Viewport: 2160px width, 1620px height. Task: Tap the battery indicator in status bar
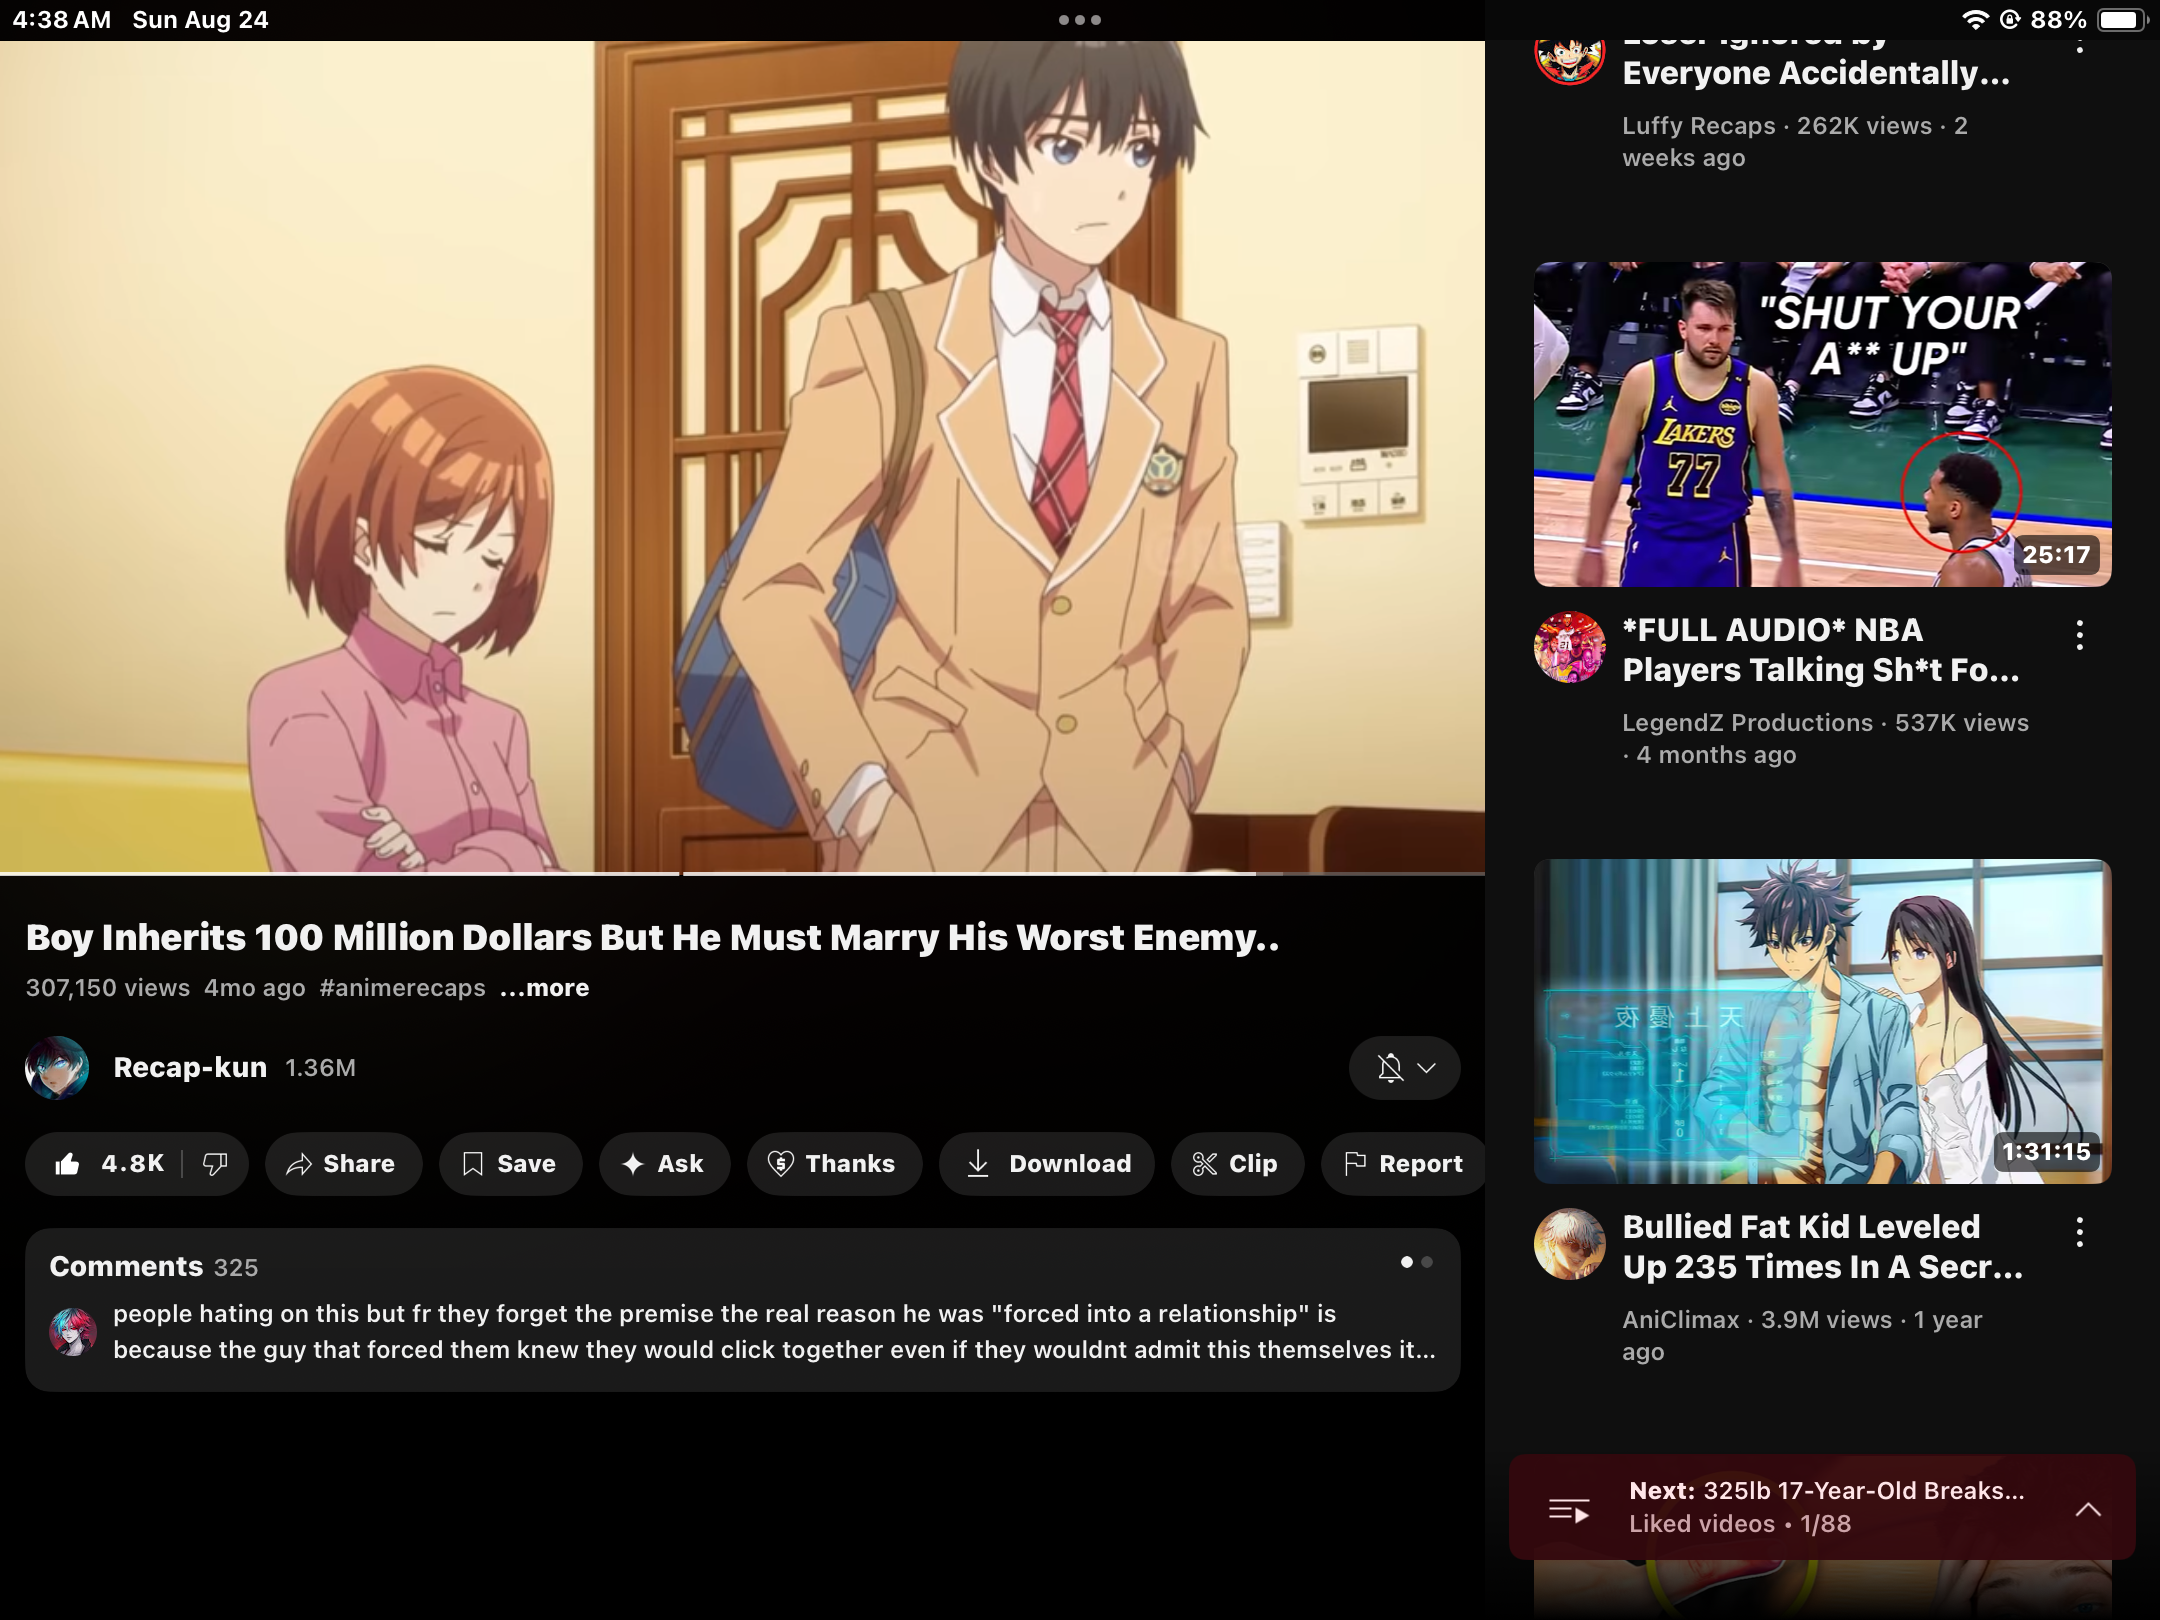click(2122, 20)
